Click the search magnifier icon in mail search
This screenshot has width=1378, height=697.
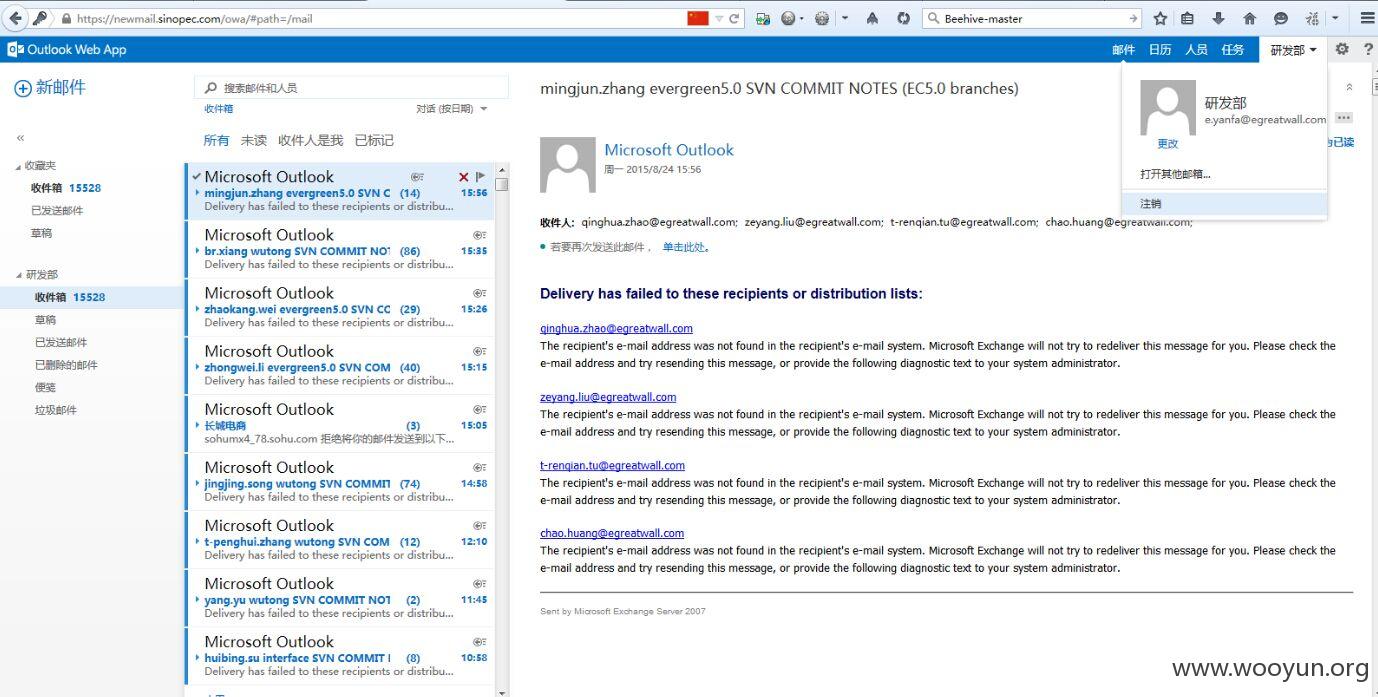tap(212, 88)
